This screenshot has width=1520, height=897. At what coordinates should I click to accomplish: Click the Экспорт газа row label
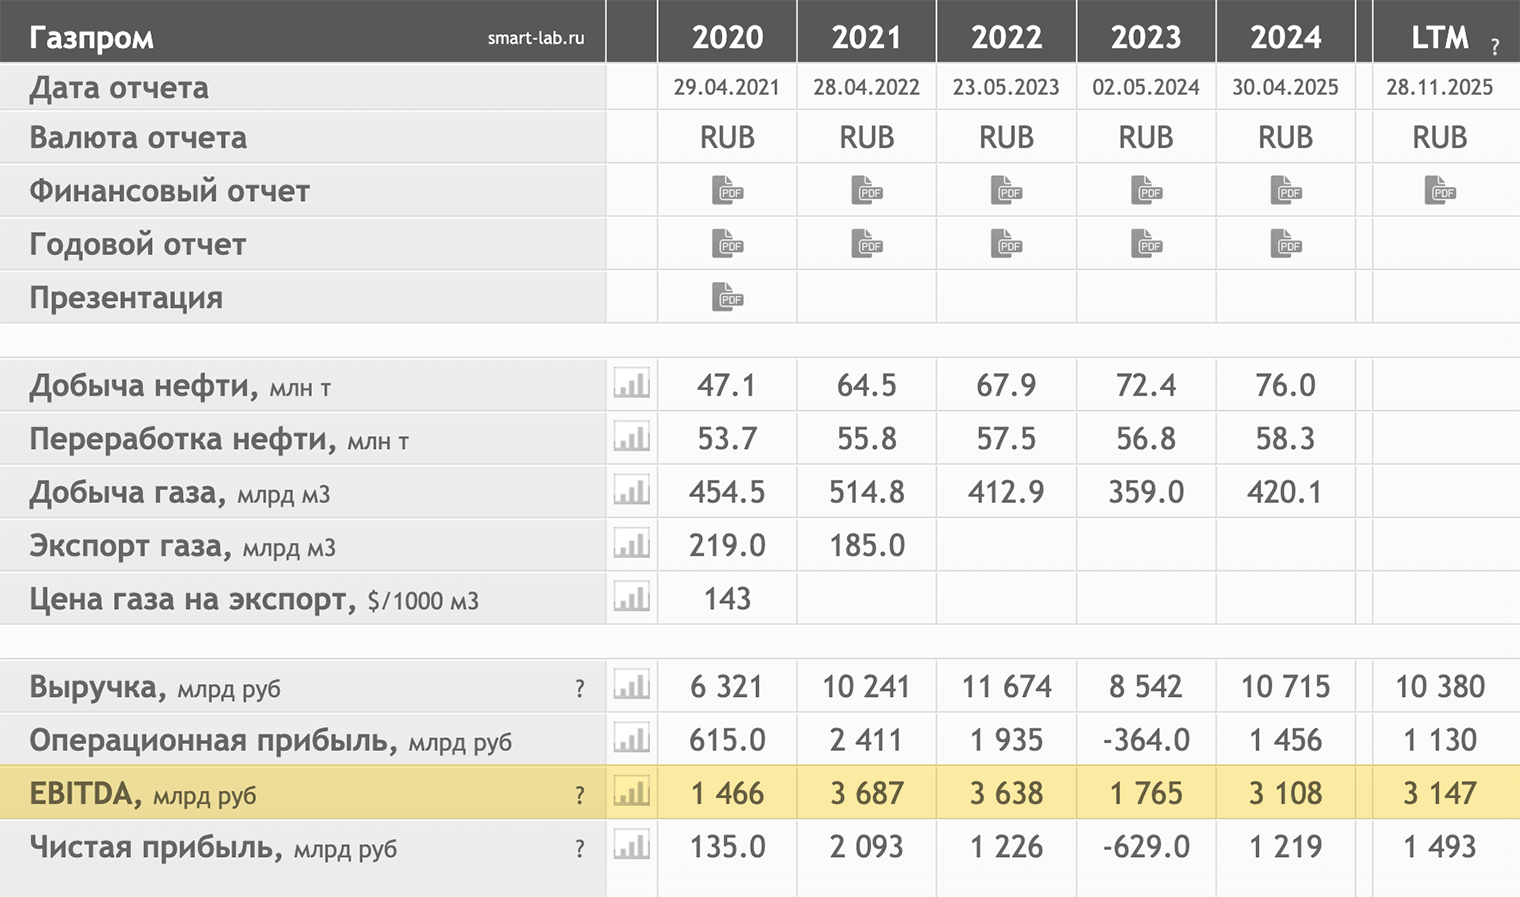pyautogui.click(x=182, y=546)
